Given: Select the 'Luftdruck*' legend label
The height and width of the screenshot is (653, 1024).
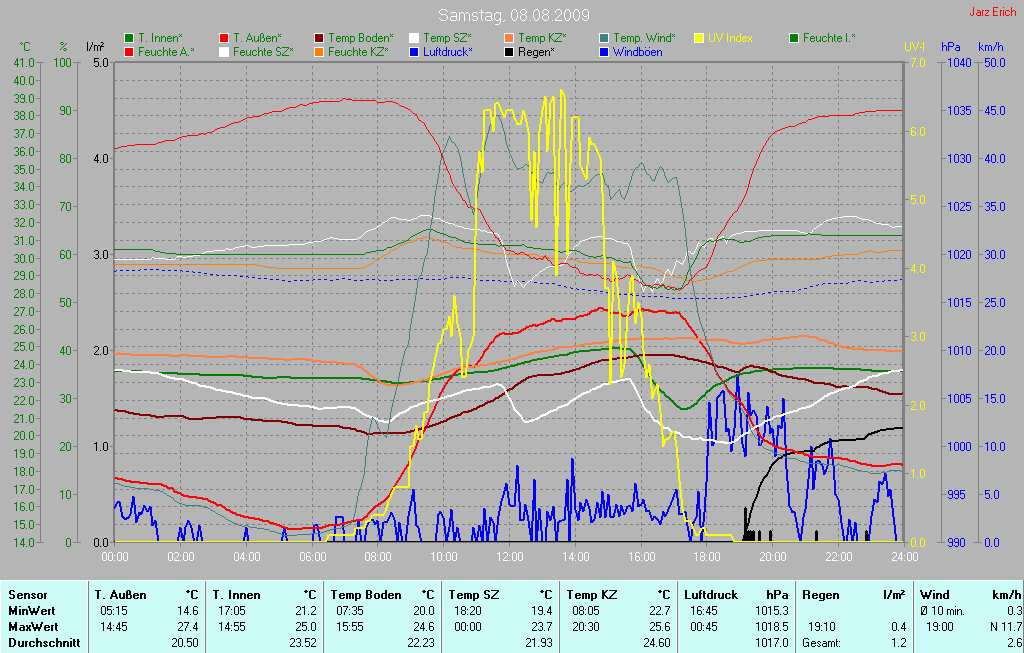Looking at the screenshot, I should click(x=448, y=52).
